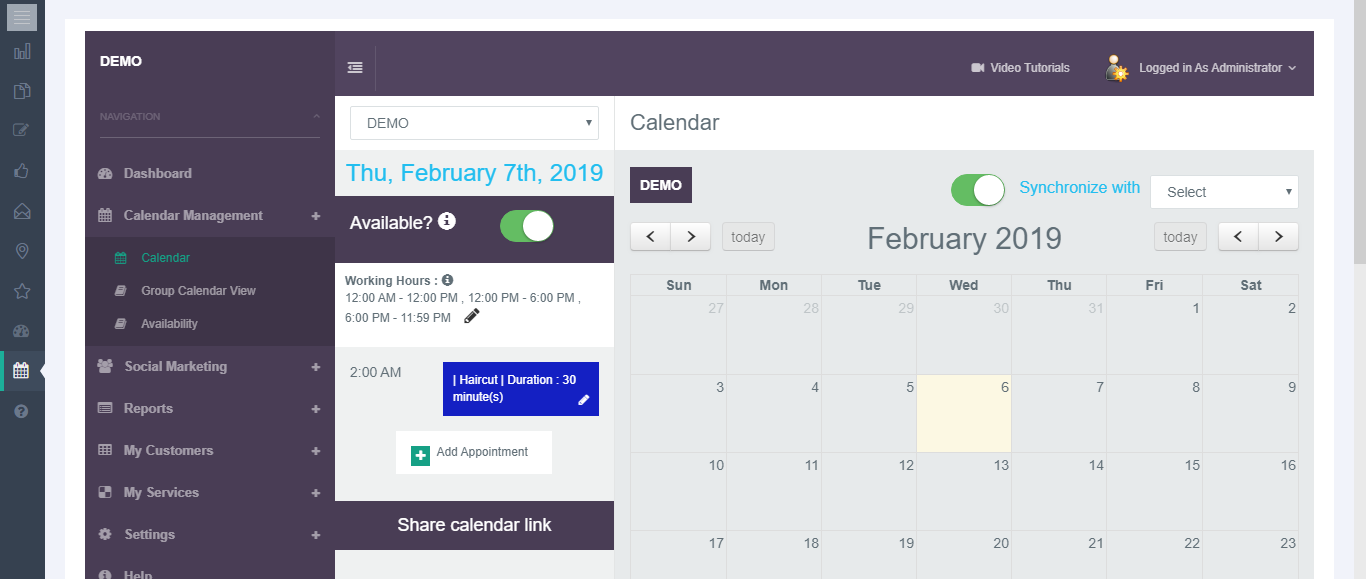This screenshot has height=579, width=1366.
Task: Open the DEMO calendar dropdown
Action: tap(474, 123)
